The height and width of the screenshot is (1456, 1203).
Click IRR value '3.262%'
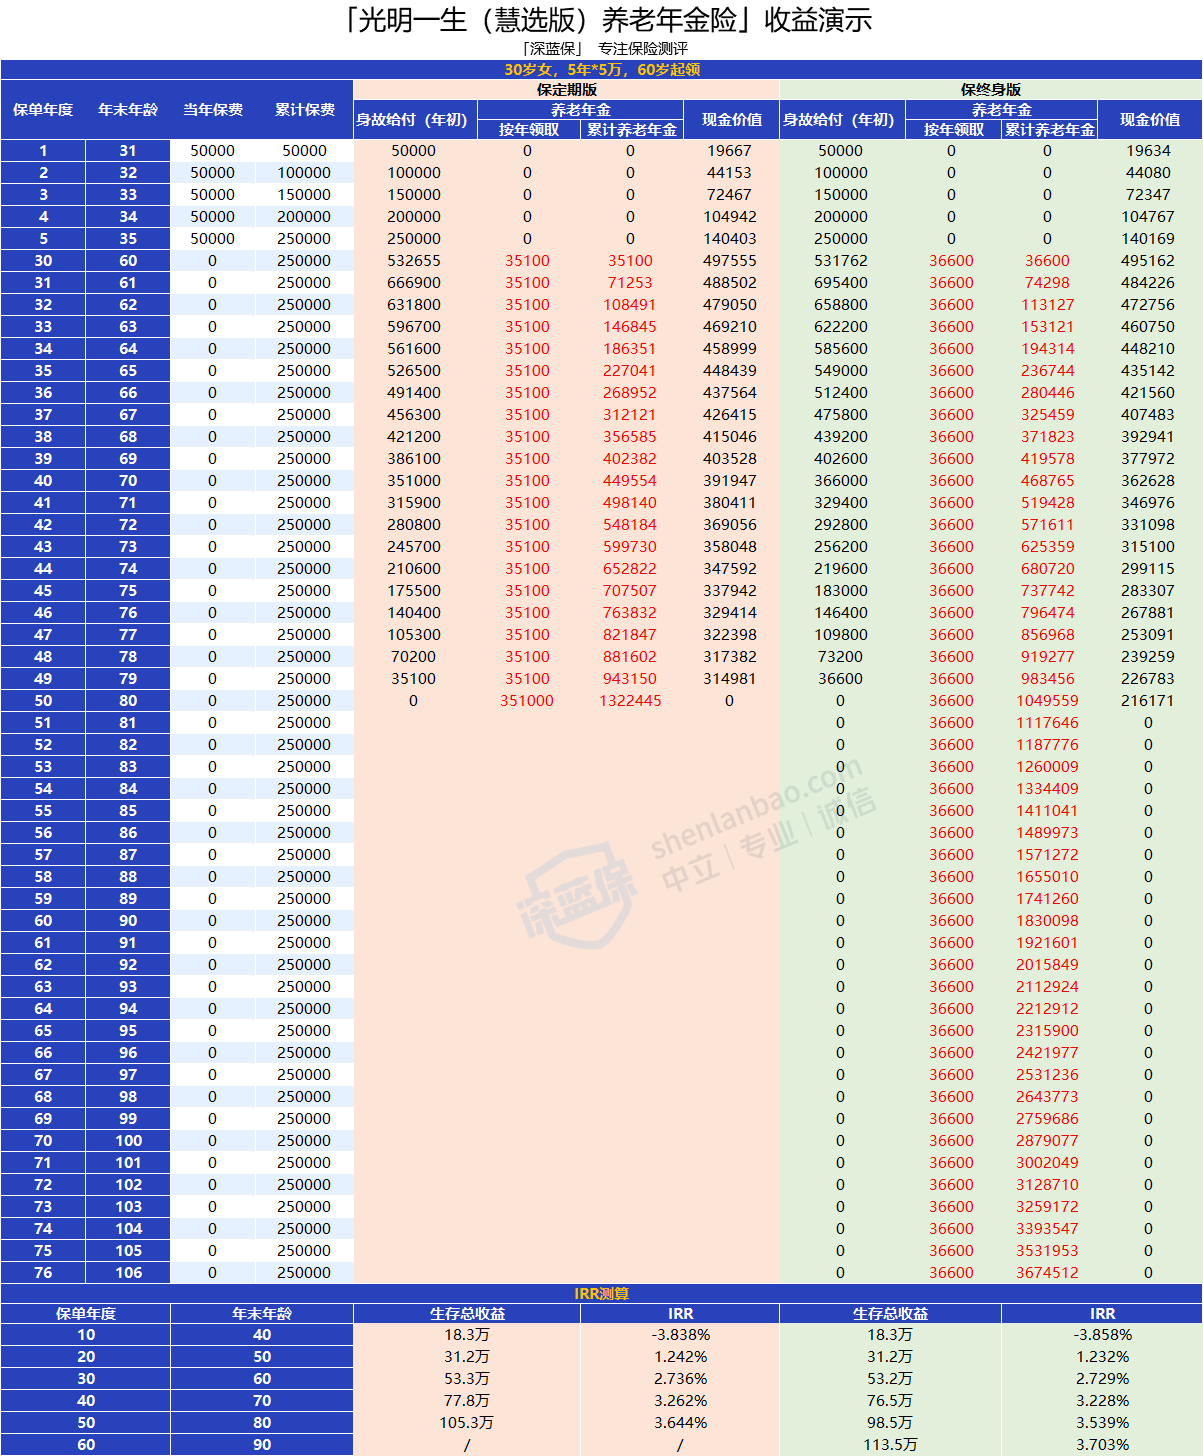pos(680,1401)
